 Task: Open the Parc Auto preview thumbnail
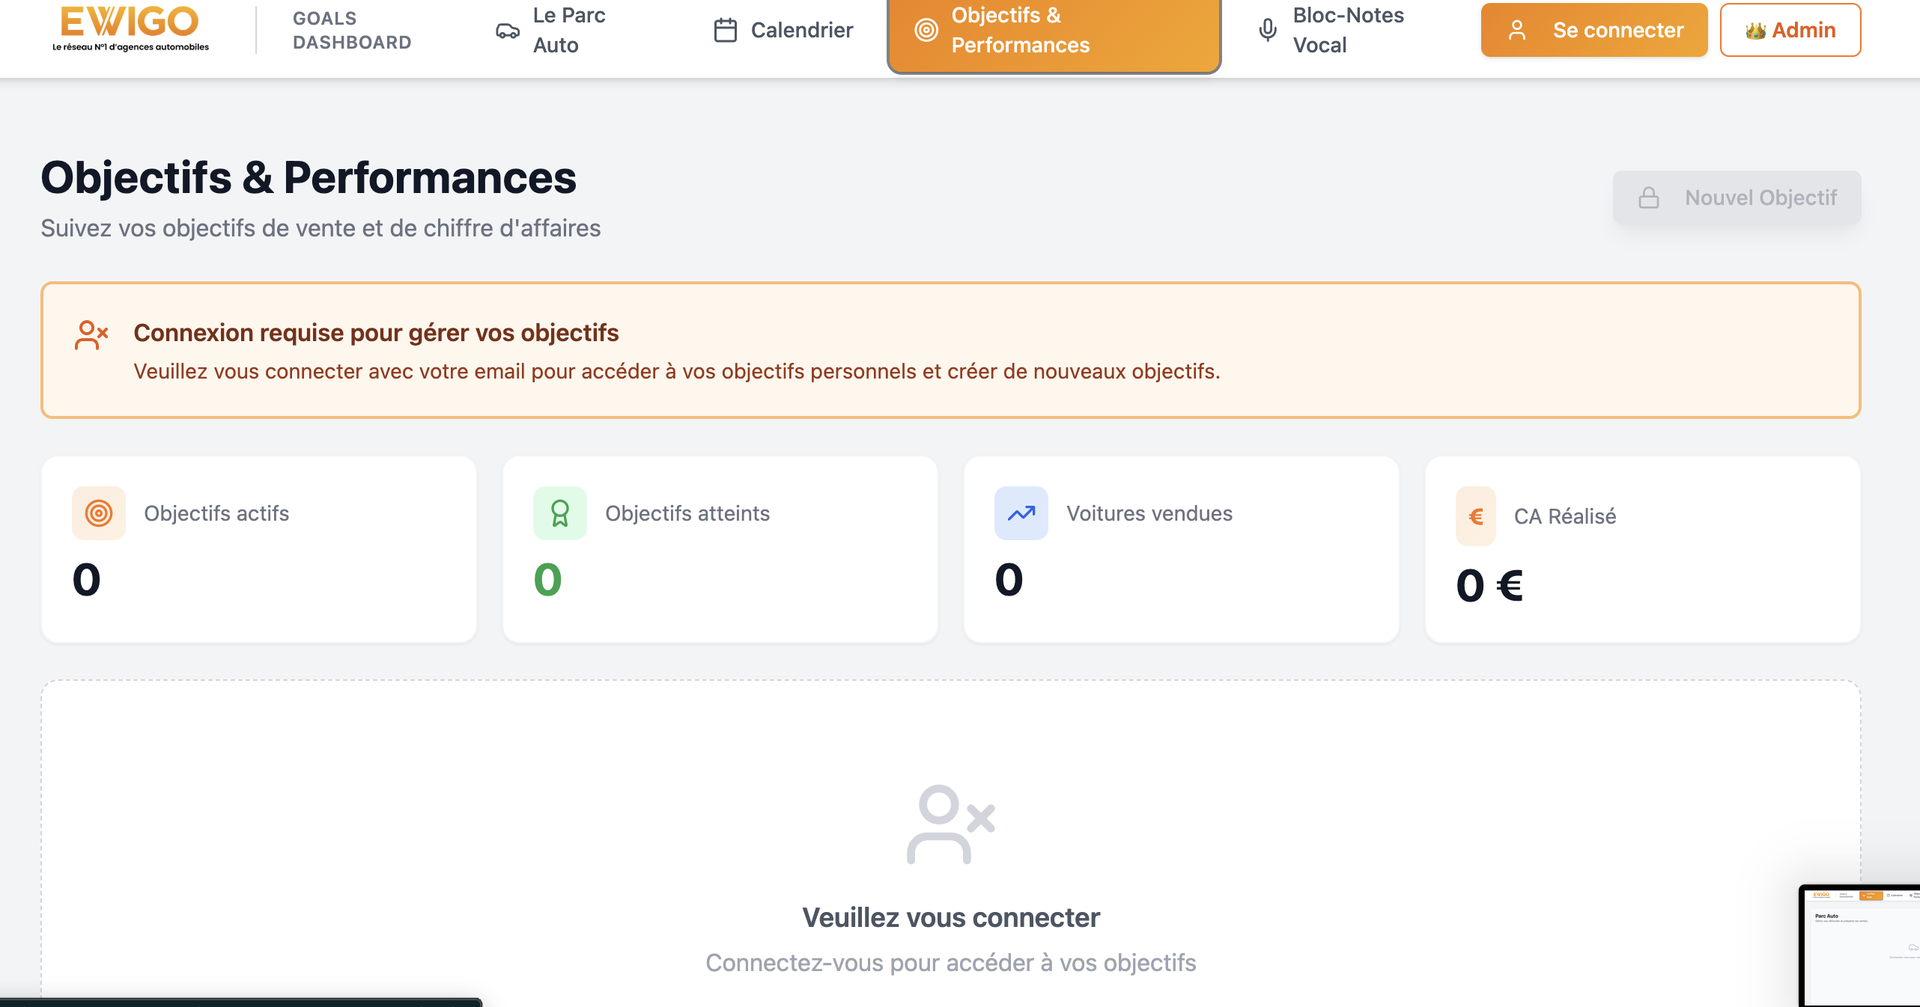[x=1861, y=945]
